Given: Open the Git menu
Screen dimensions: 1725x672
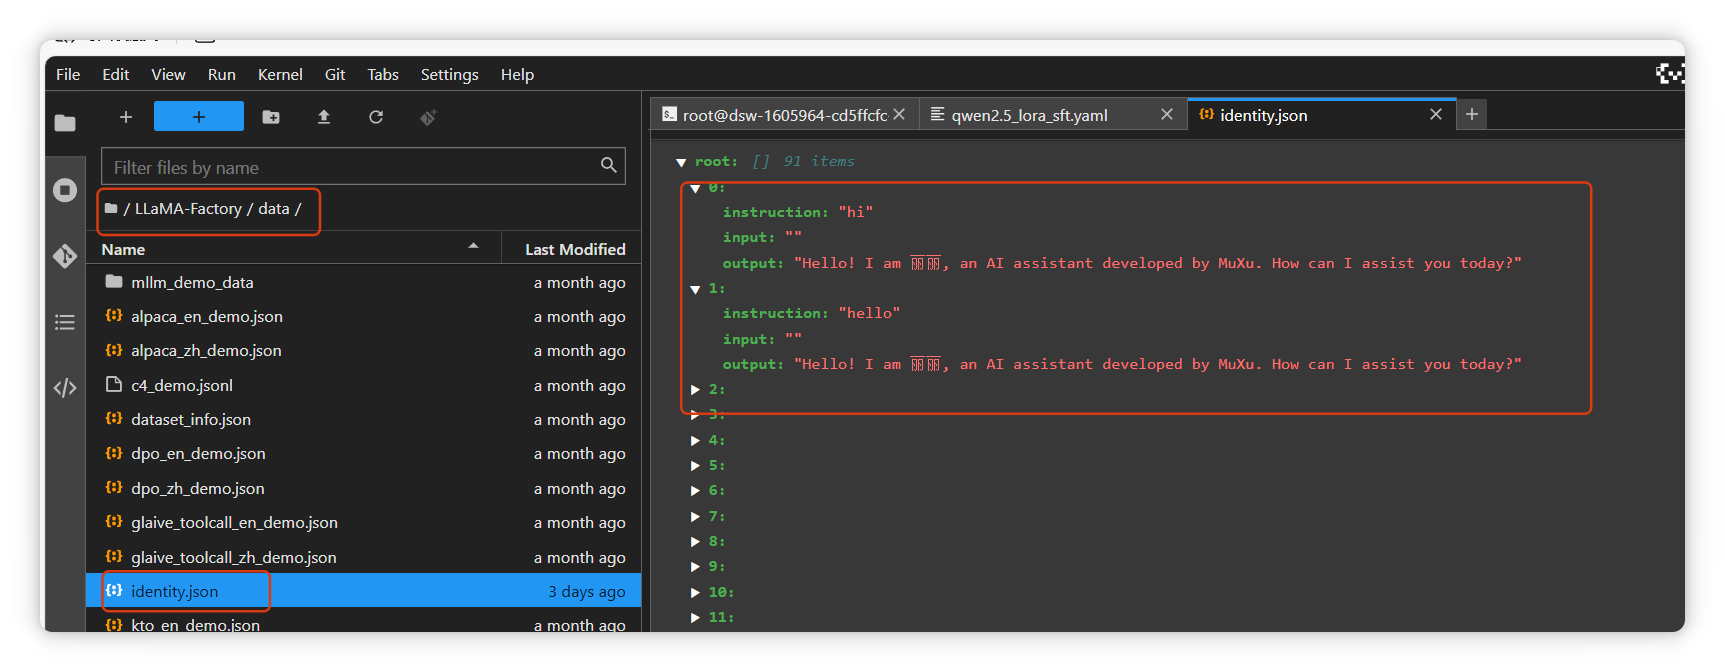Looking at the screenshot, I should pyautogui.click(x=335, y=74).
